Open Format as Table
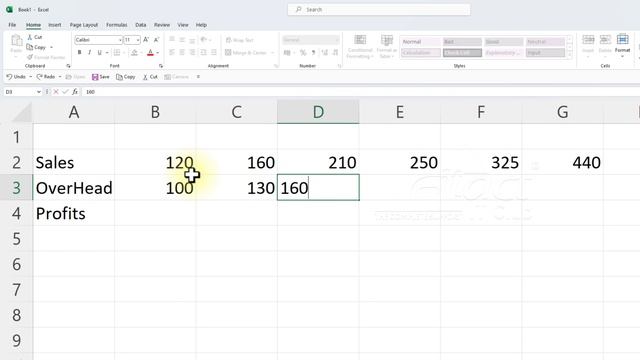Image resolution: width=640 pixels, height=360 pixels. point(386,47)
